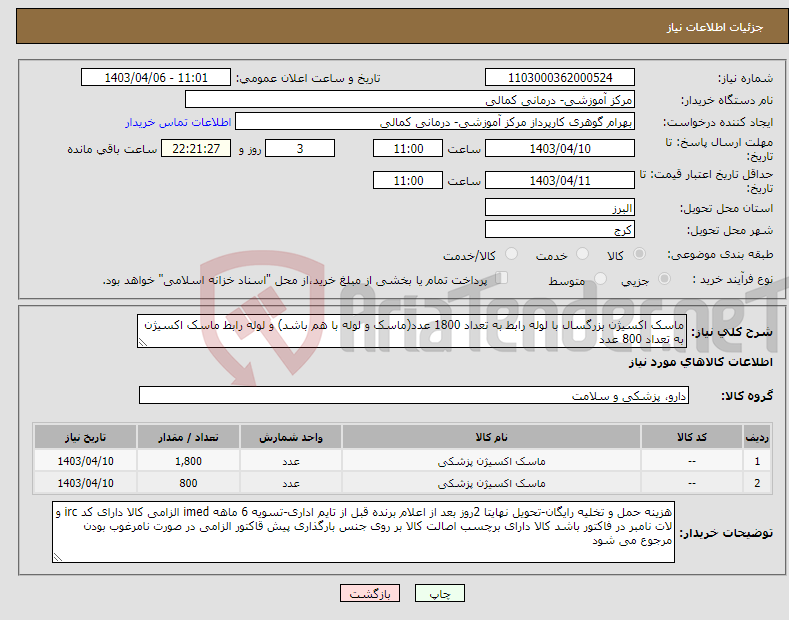Click the price validity date 1403/04/11 field
Viewport: 789px width, 620px height.
pos(560,180)
